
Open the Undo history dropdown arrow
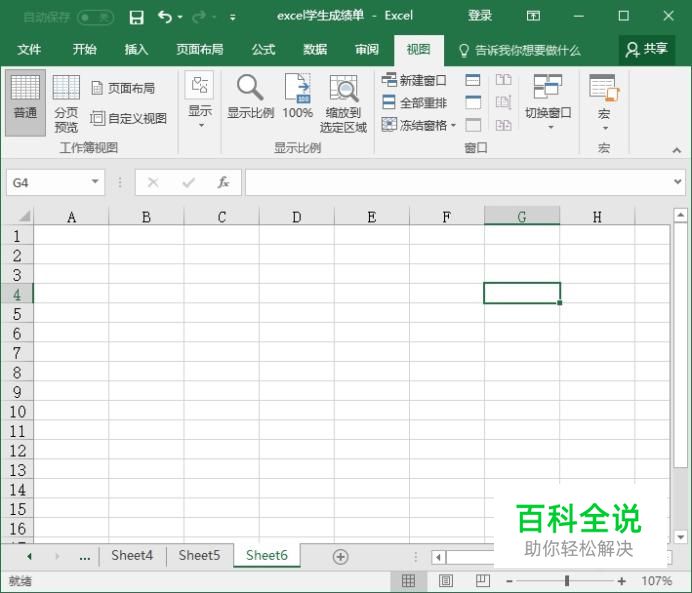tap(180, 17)
